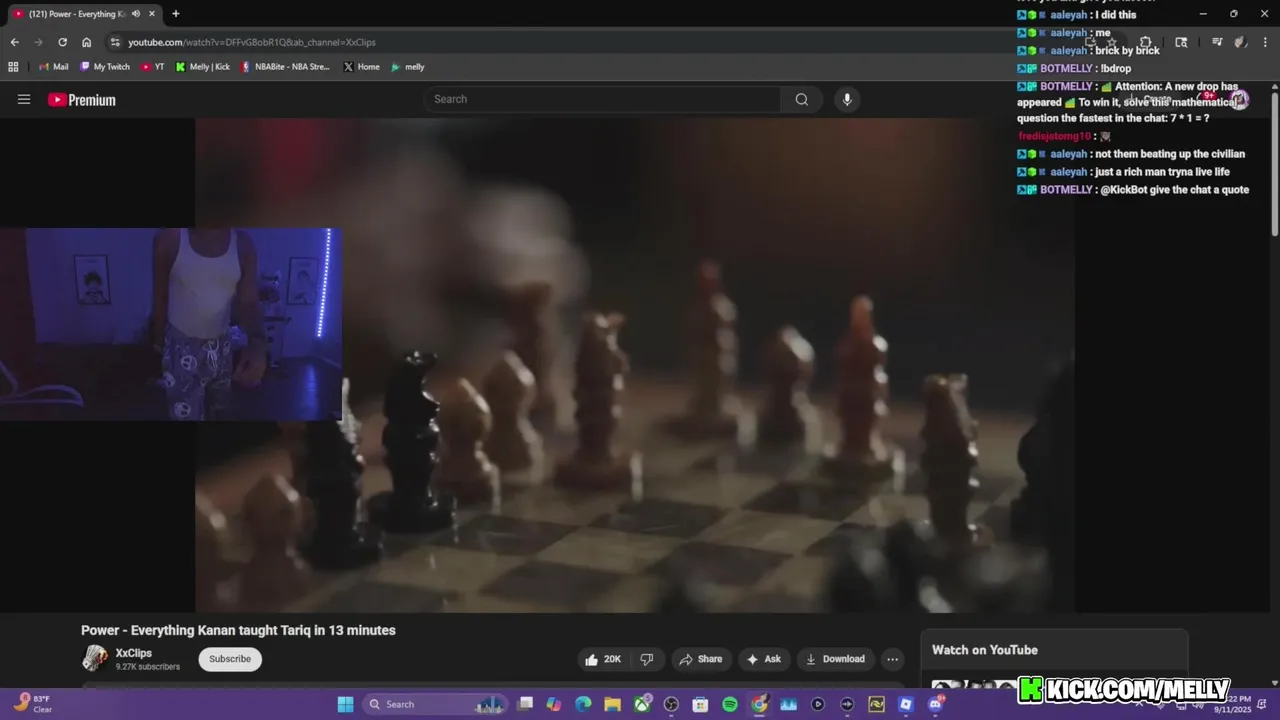1280x720 pixels.
Task: Open Spotify from the taskbar
Action: pyautogui.click(x=730, y=704)
